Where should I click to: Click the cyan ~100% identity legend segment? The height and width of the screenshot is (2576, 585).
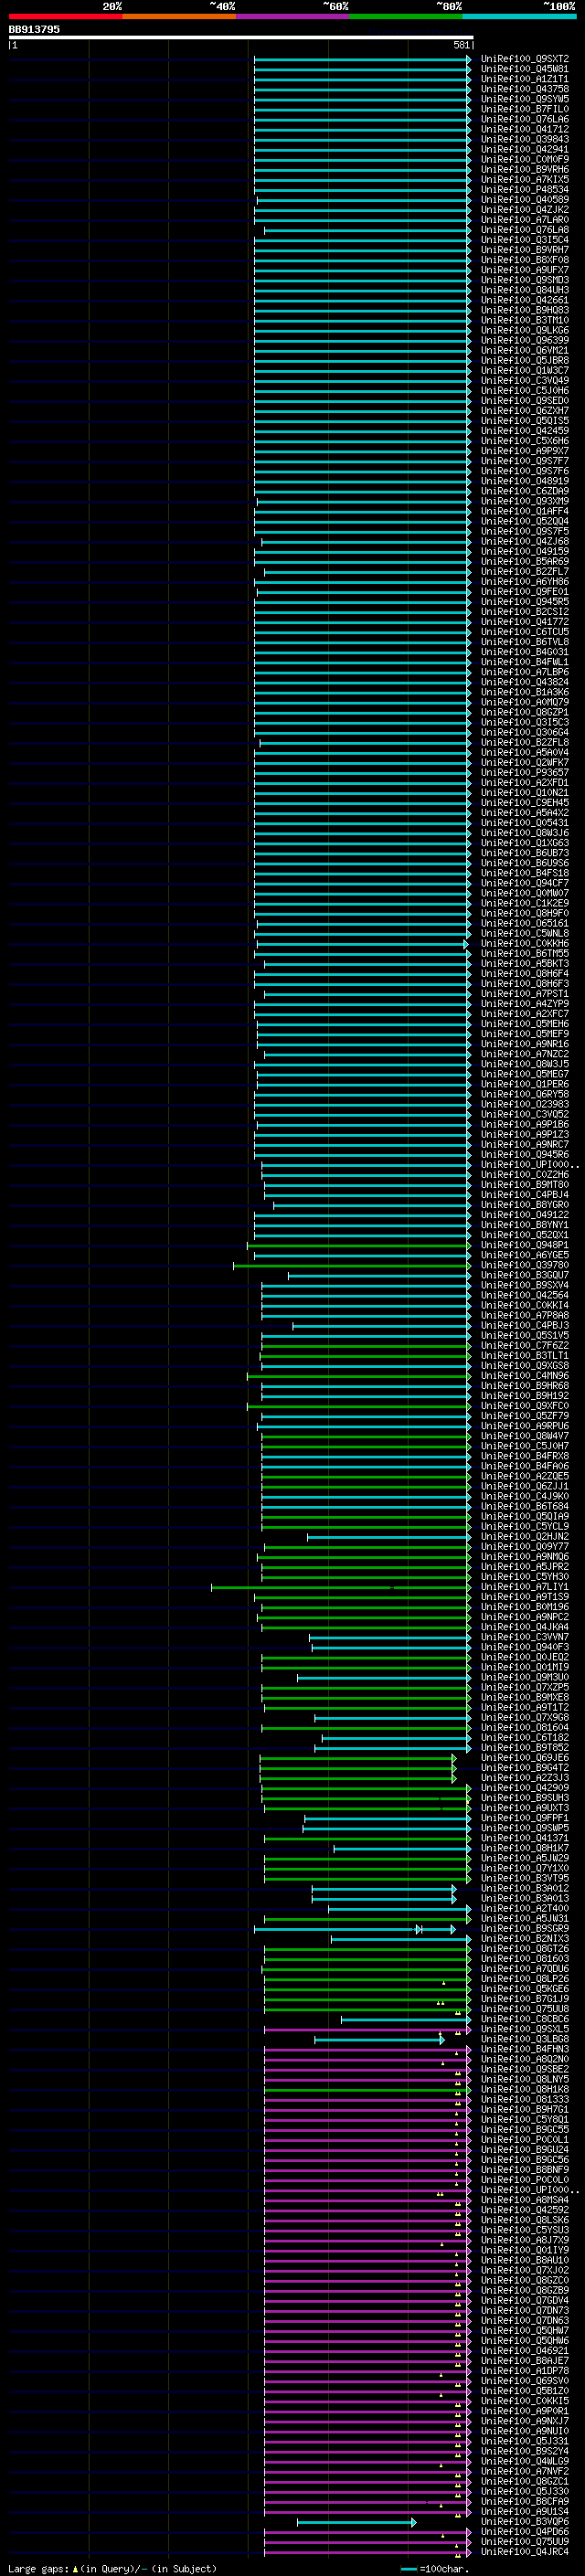point(520,16)
